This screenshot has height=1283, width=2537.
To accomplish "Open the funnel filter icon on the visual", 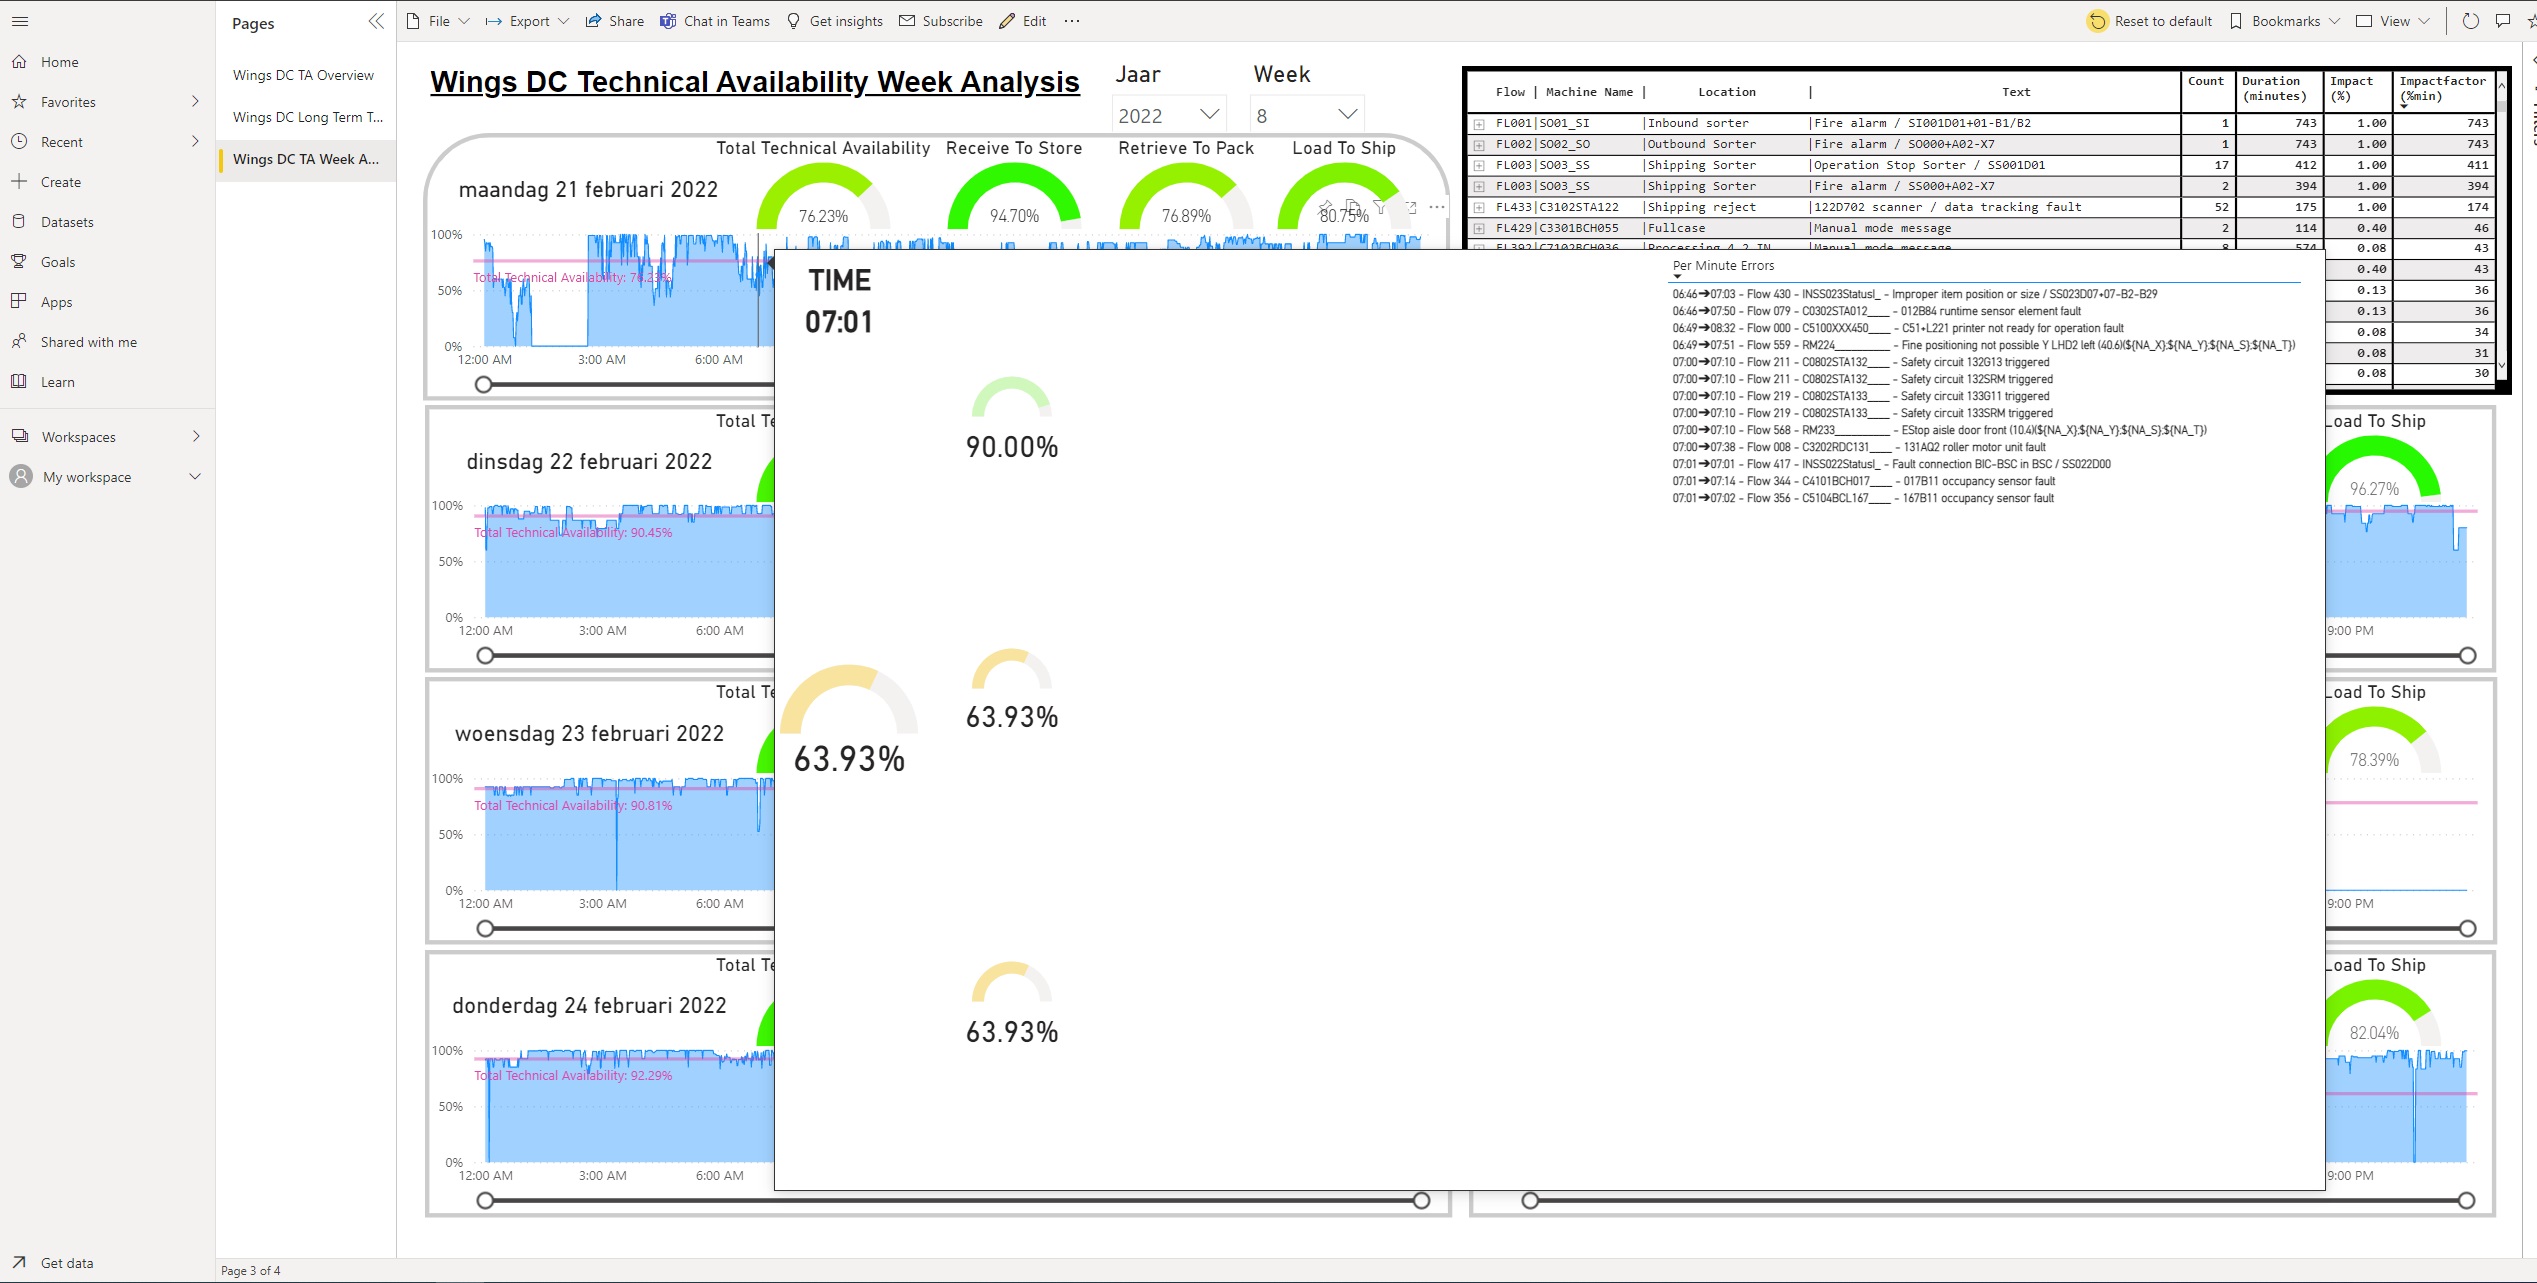I will point(1381,206).
